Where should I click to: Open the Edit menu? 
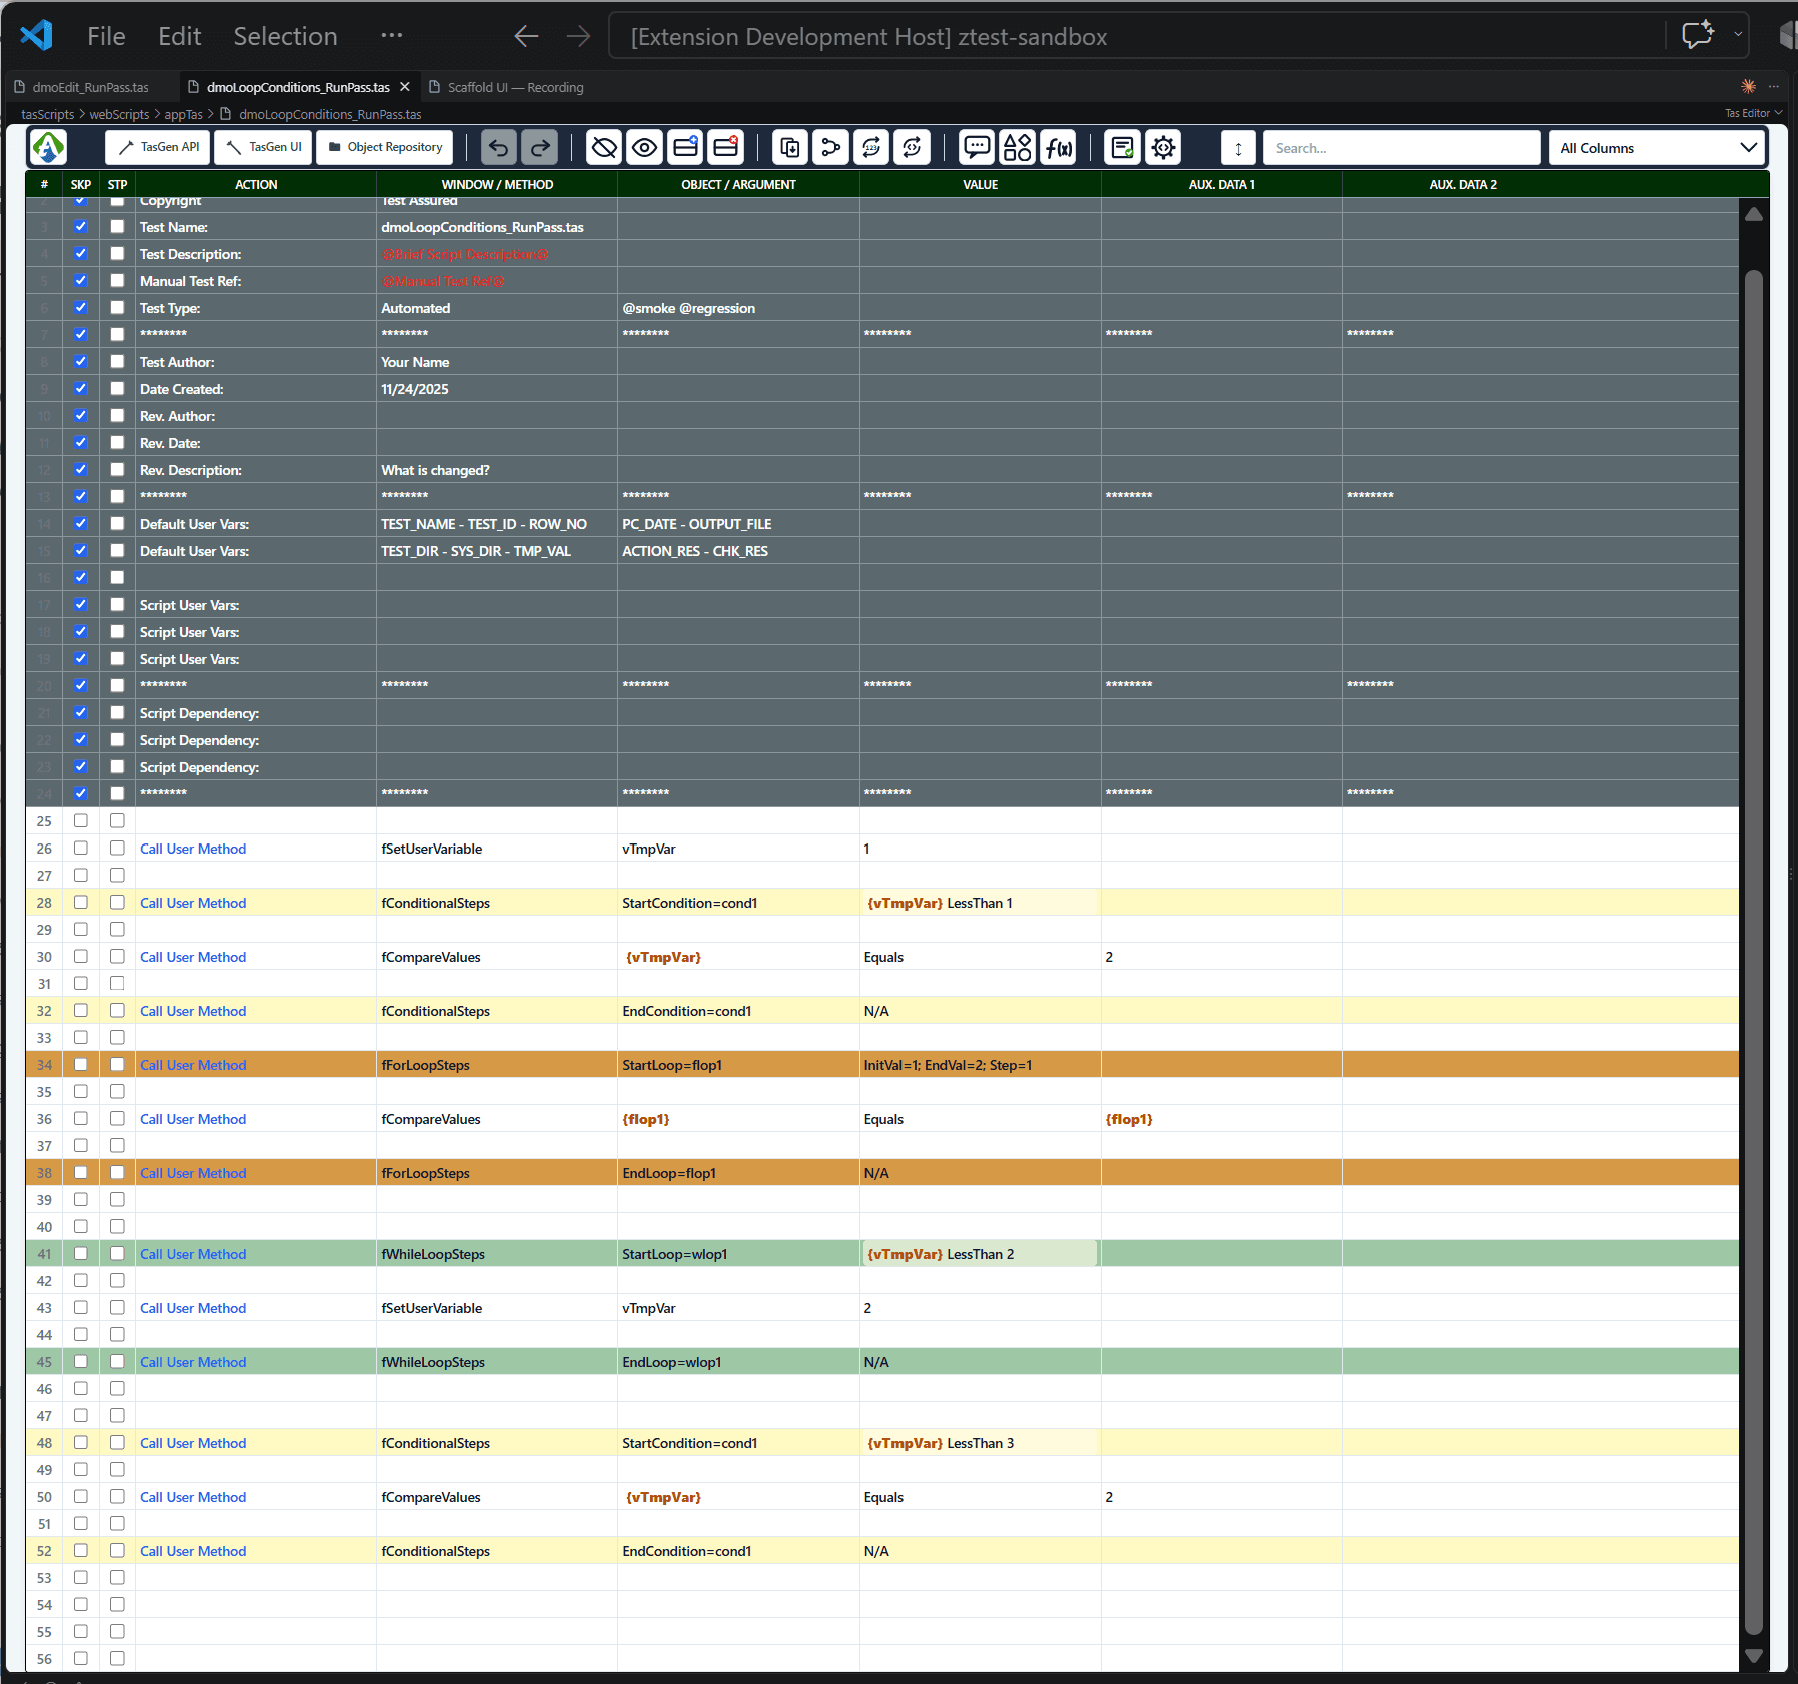coord(180,37)
